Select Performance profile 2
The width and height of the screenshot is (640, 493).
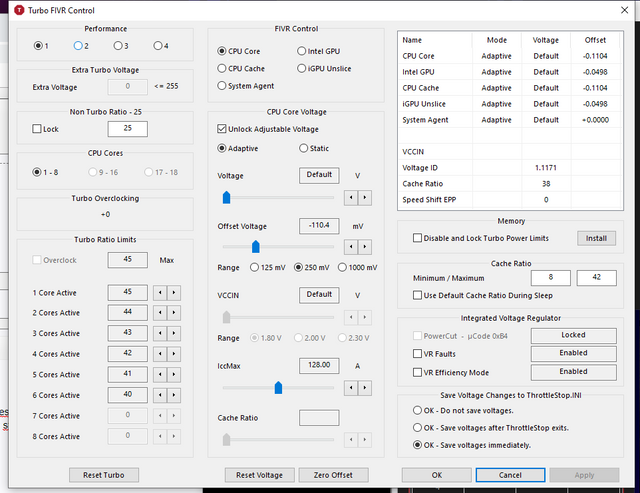coord(78,46)
